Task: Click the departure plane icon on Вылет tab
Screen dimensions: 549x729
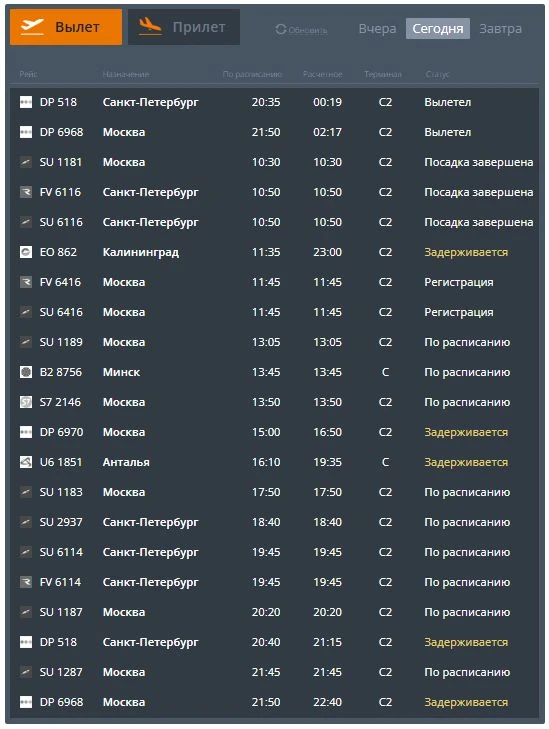Action: pos(33,27)
